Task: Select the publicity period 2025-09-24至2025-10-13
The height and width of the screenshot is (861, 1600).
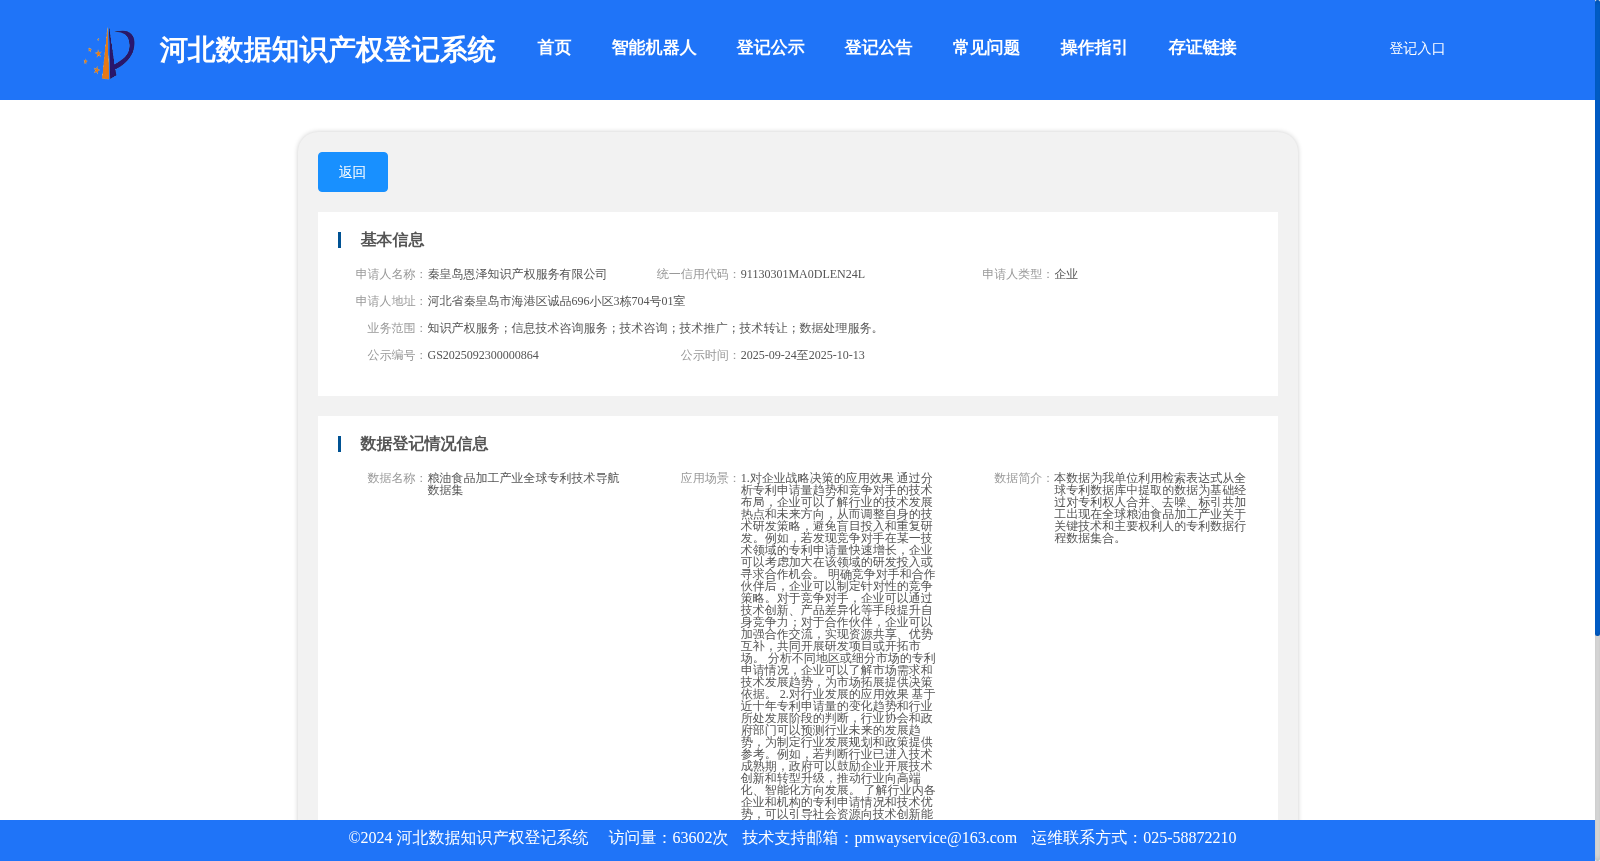Action: click(802, 355)
